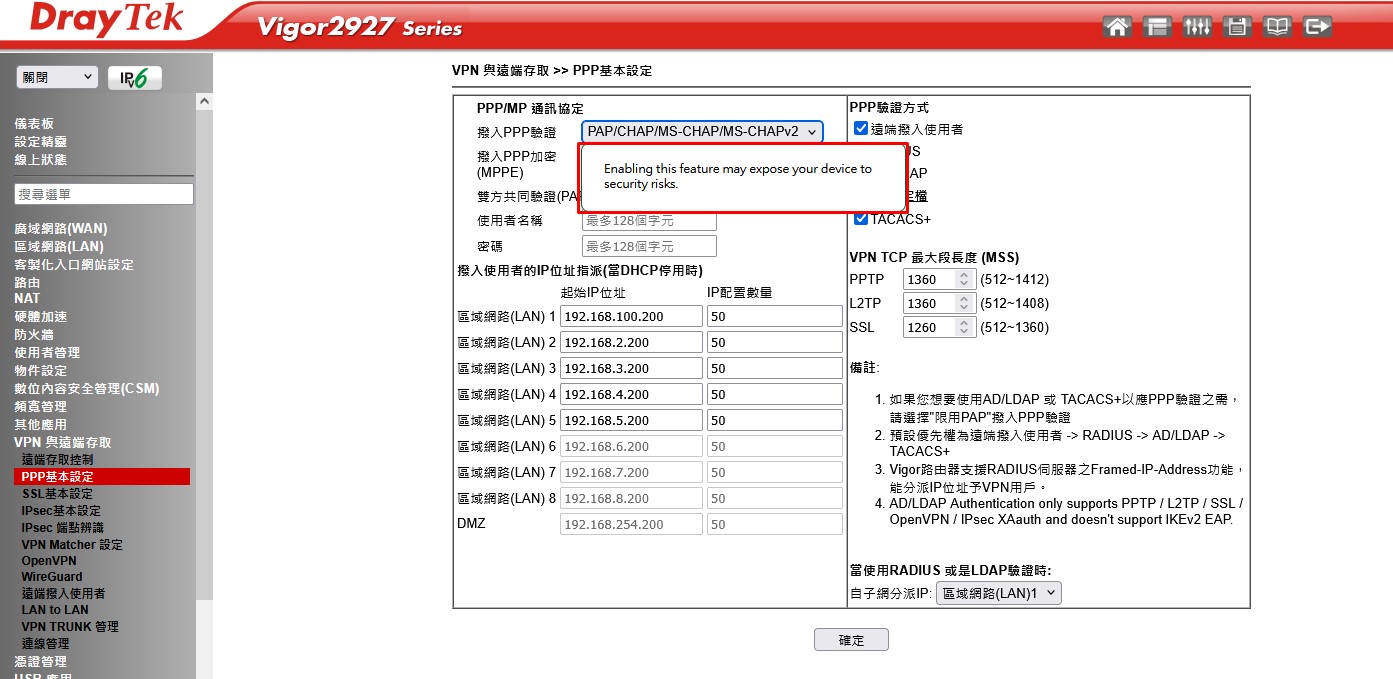Click the floppy disk save icon
This screenshot has width=1393, height=679.
pos(1237,27)
